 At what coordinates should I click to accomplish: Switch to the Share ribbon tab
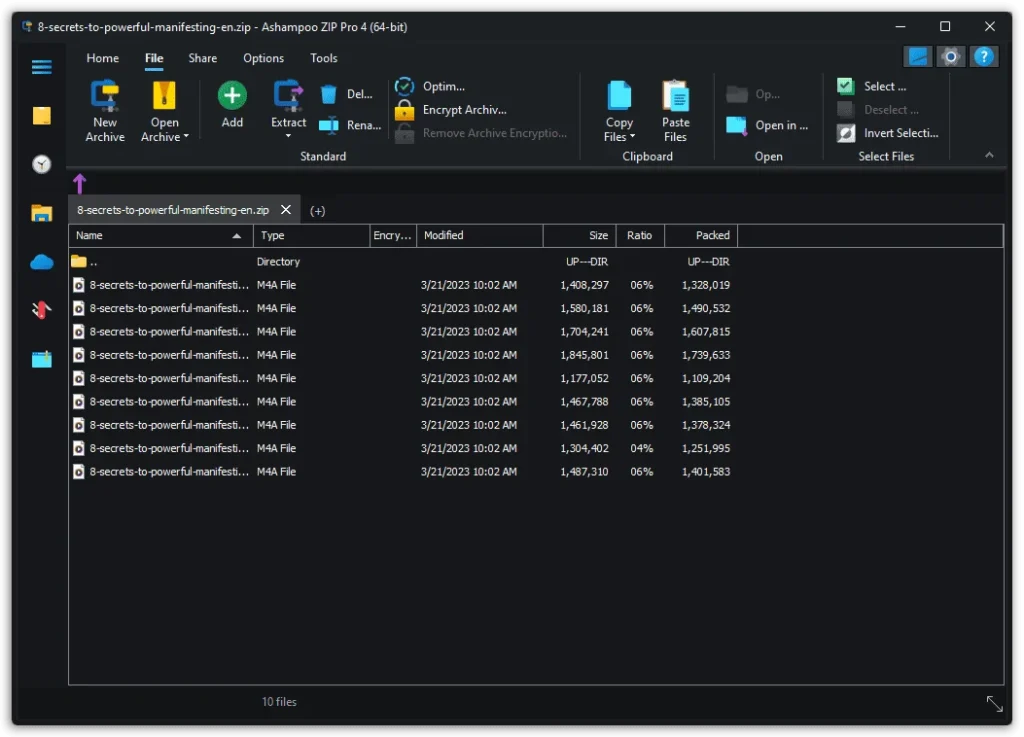pyautogui.click(x=202, y=58)
